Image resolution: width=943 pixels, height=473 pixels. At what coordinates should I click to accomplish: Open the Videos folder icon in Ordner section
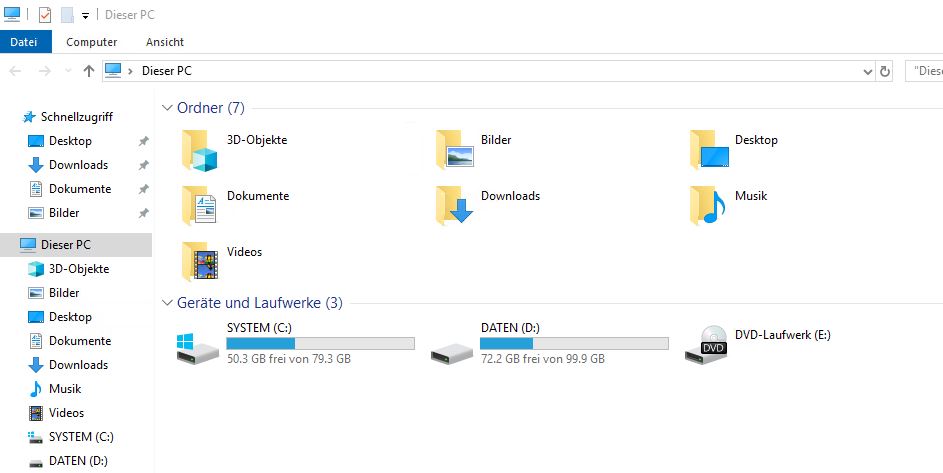pyautogui.click(x=200, y=261)
